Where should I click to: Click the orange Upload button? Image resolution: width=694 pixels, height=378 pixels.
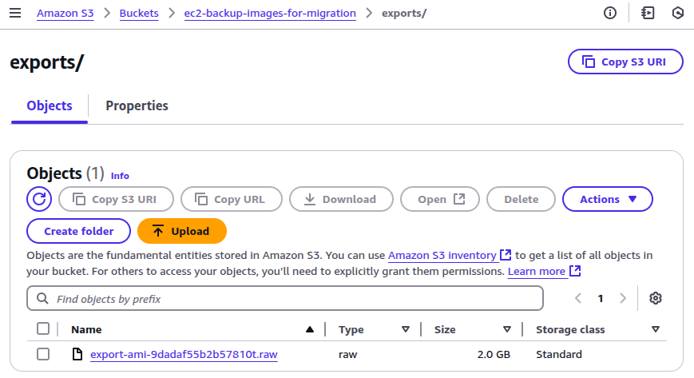point(182,231)
